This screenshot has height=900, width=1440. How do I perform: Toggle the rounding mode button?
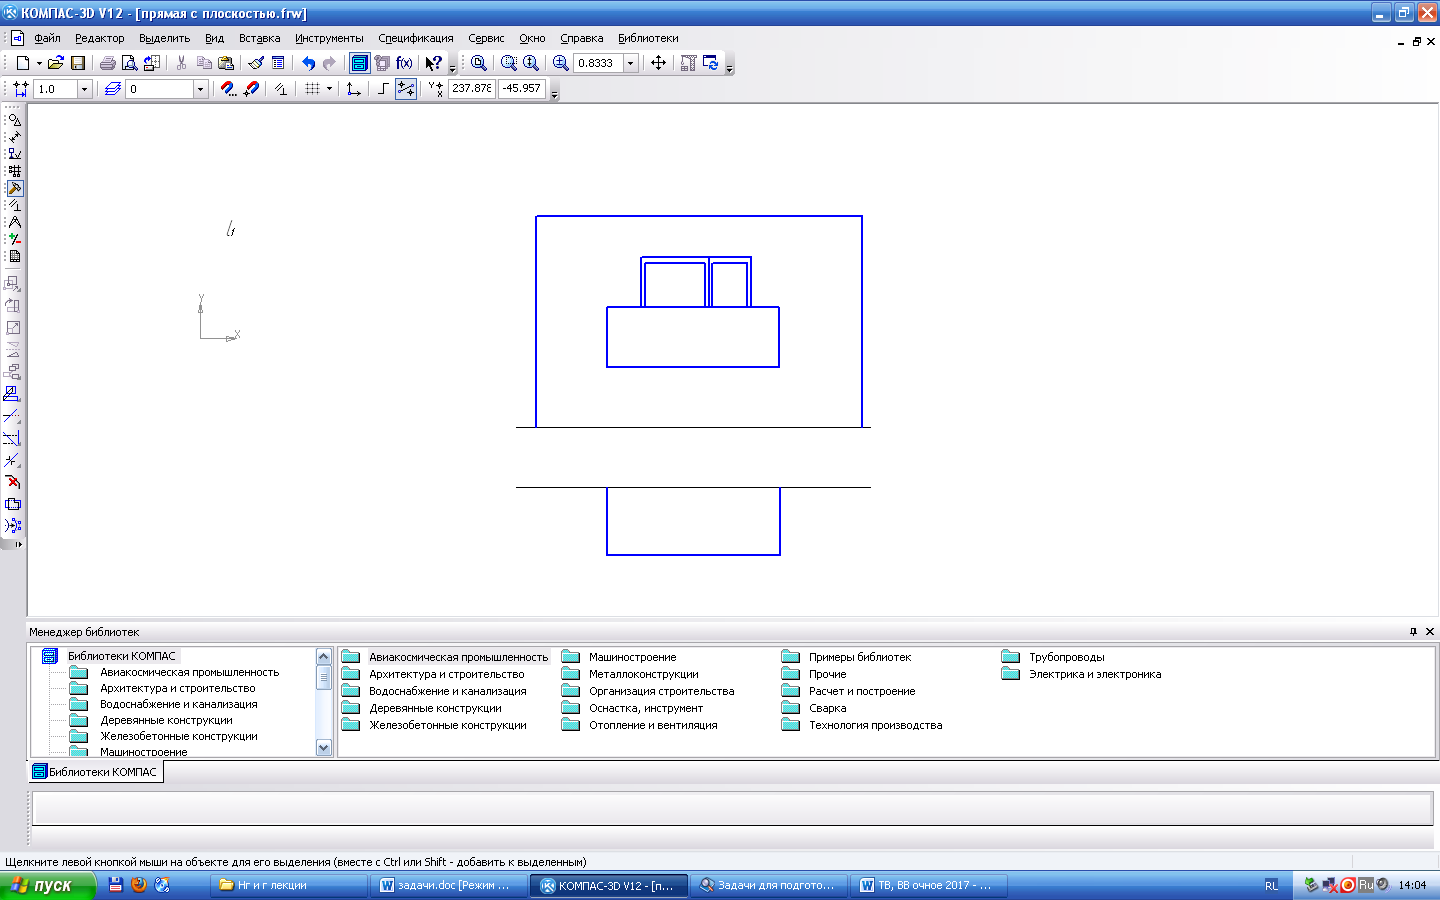[x=406, y=89]
